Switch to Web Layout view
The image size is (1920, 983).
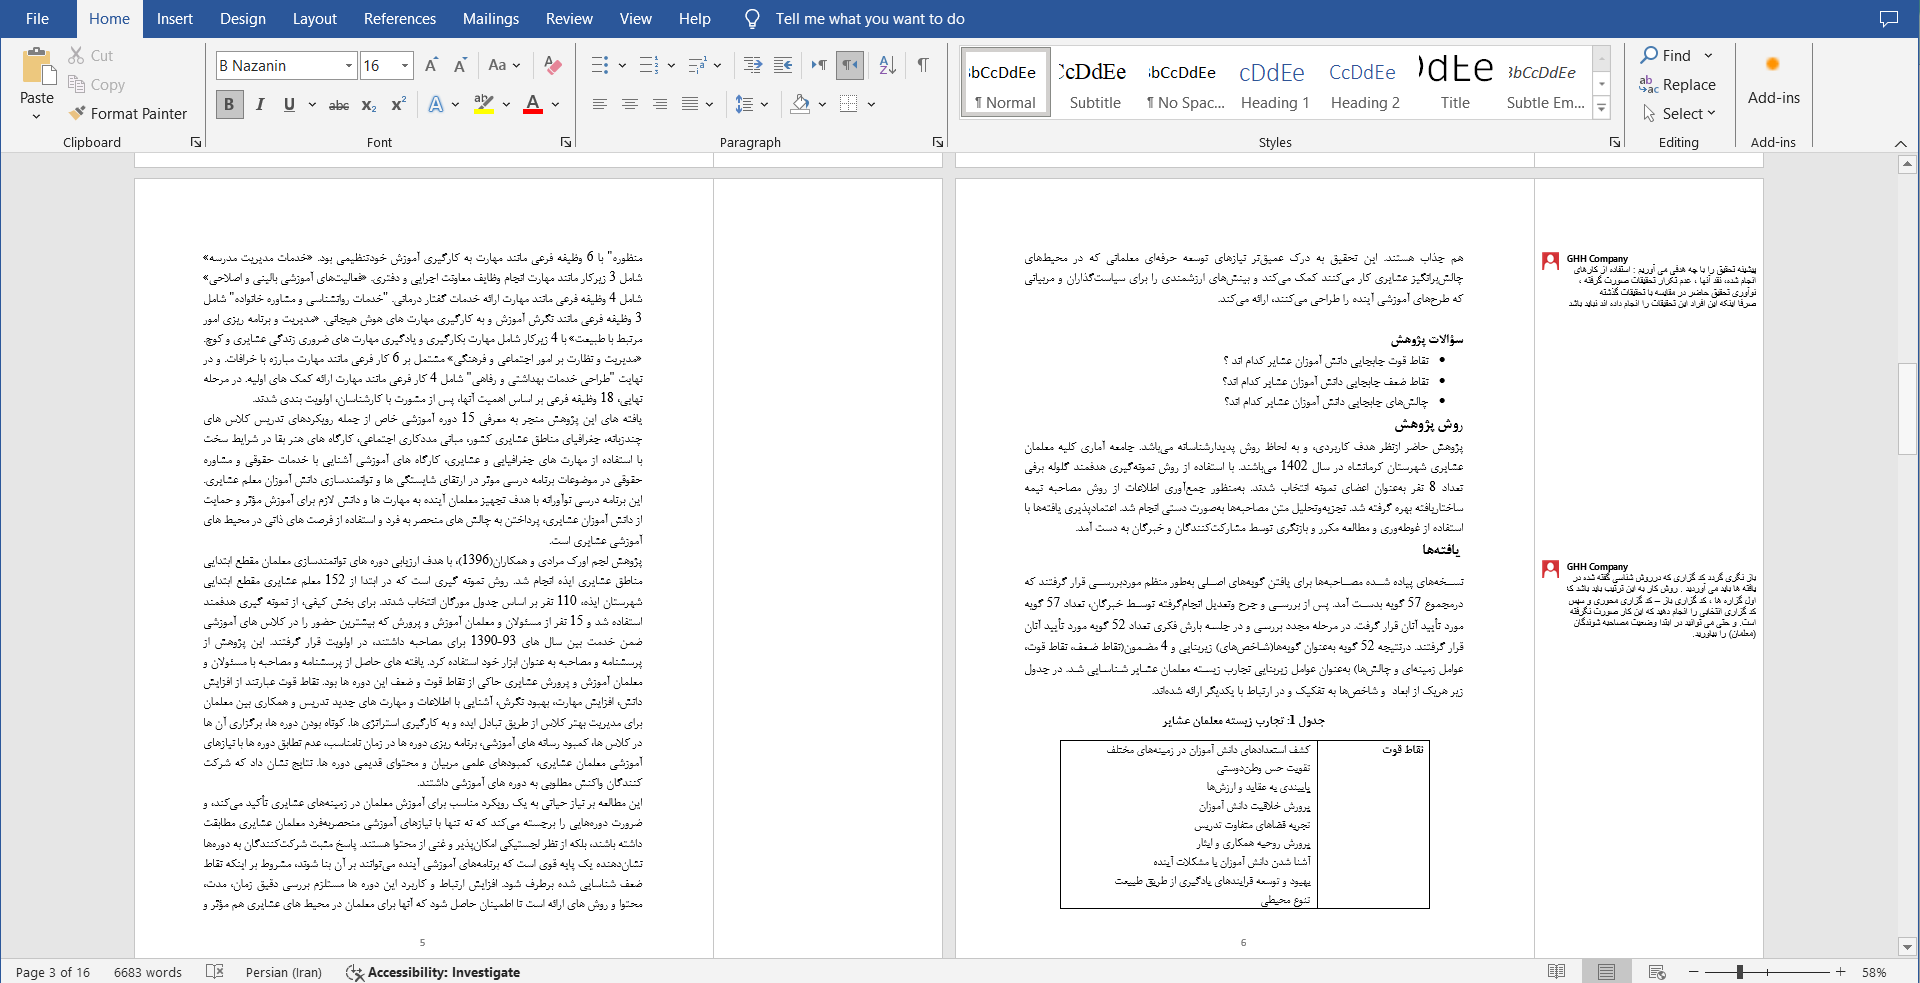pos(1656,972)
